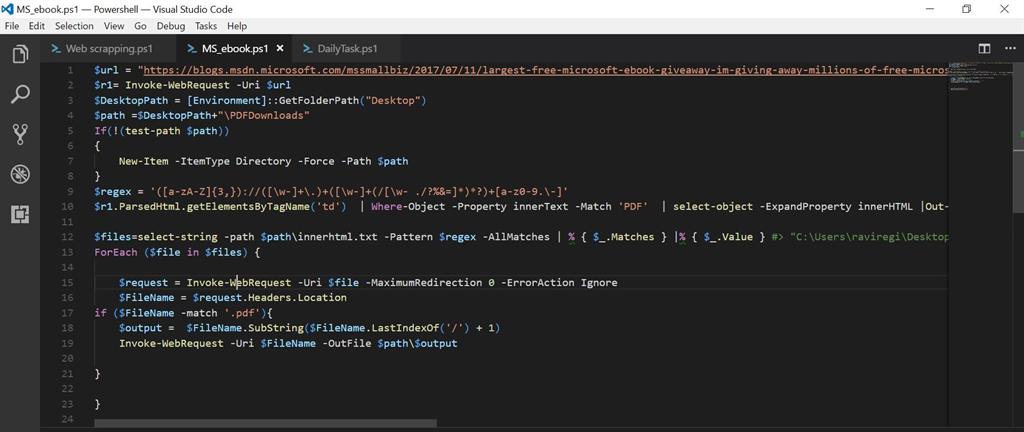Open the Tasks menu

coord(206,26)
